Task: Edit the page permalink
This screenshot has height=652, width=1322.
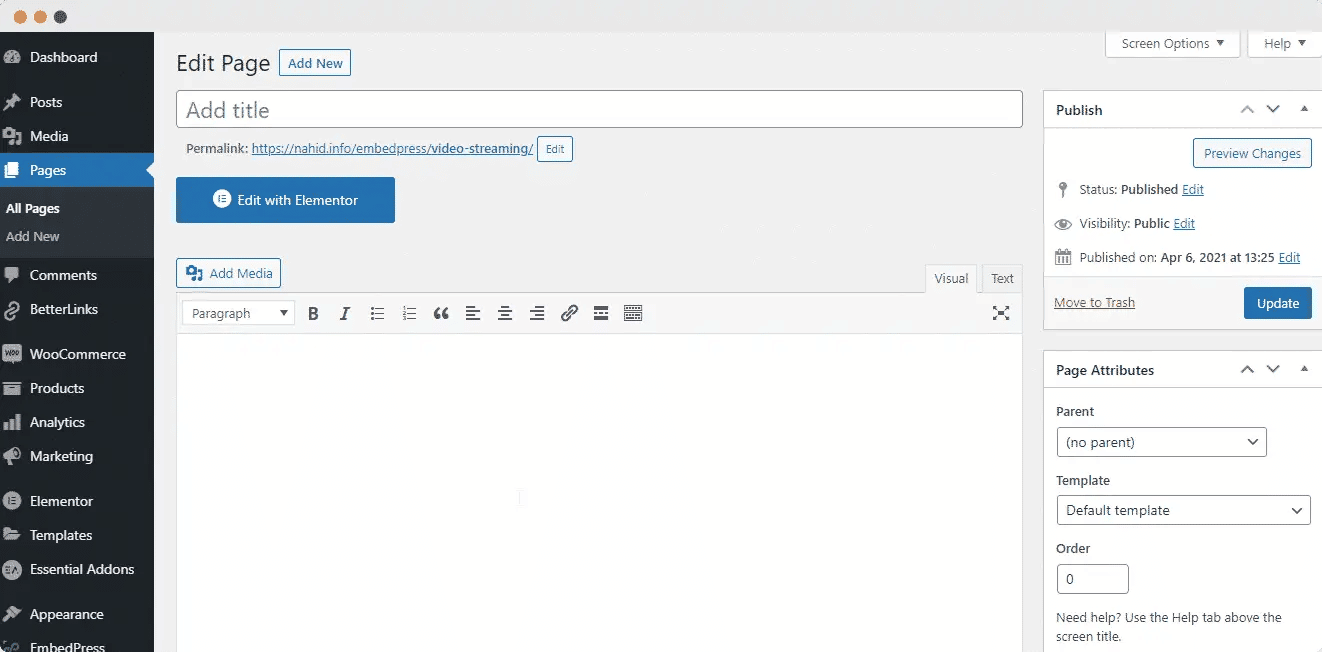Action: [555, 148]
